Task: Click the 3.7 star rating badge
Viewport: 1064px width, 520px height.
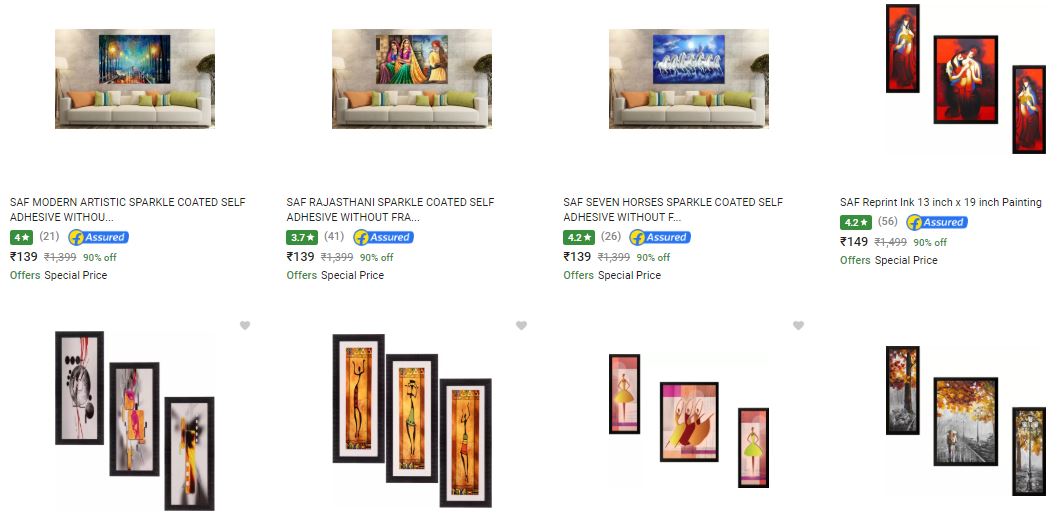Action: [x=302, y=238]
